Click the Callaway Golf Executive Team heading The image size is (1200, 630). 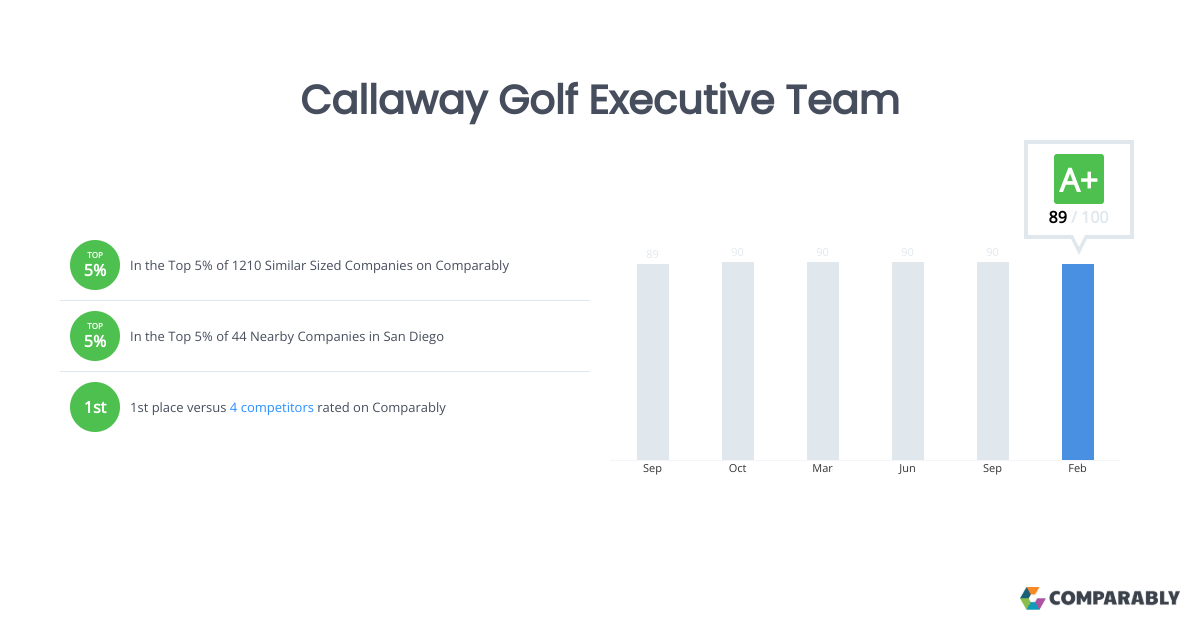pyautogui.click(x=600, y=100)
